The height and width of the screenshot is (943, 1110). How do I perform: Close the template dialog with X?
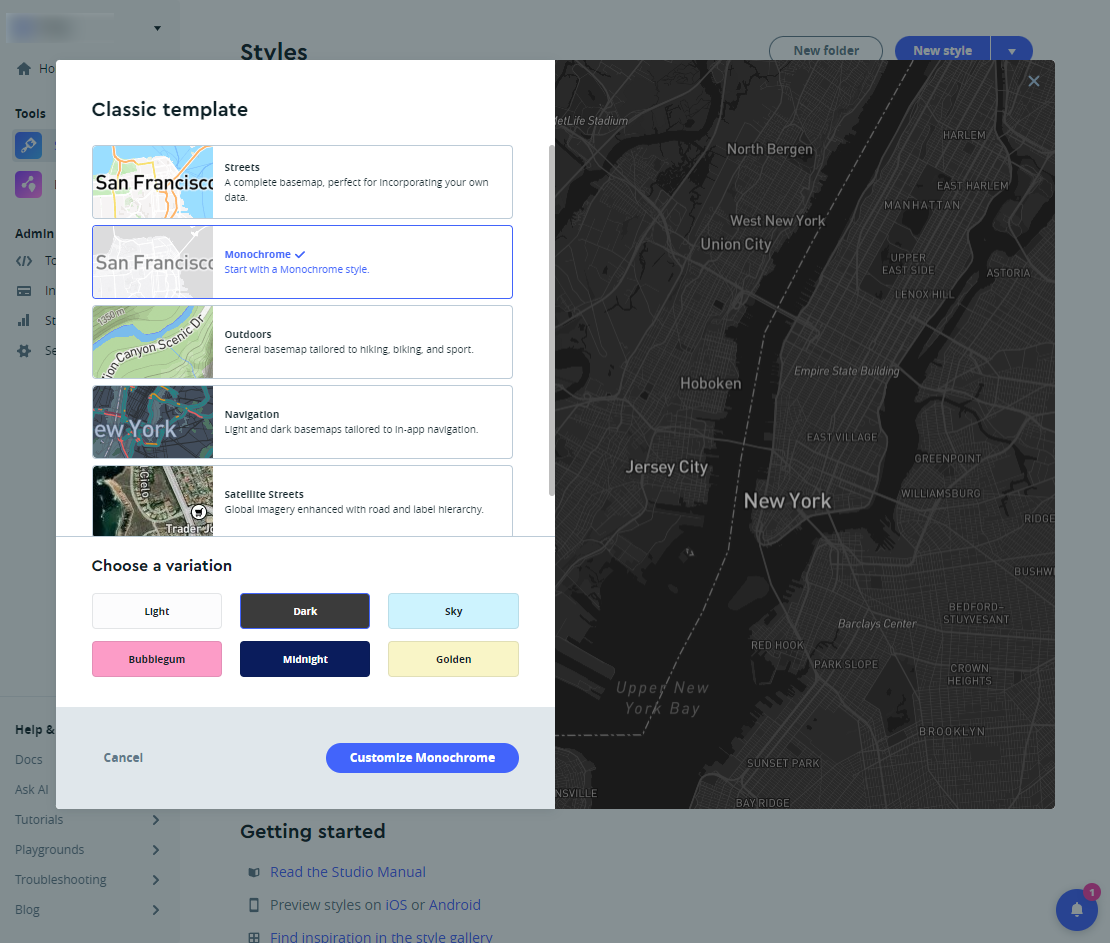pos(1034,81)
